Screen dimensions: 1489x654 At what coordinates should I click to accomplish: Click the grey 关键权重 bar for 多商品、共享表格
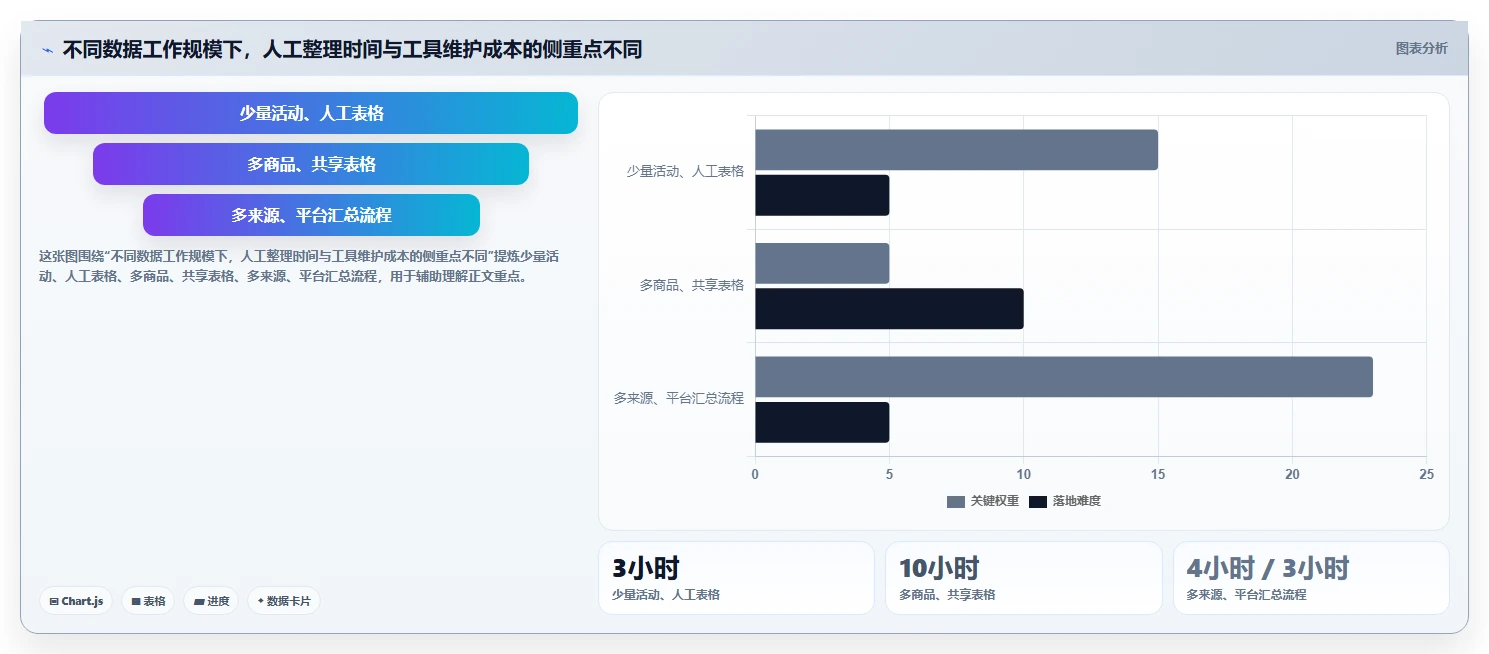click(822, 263)
